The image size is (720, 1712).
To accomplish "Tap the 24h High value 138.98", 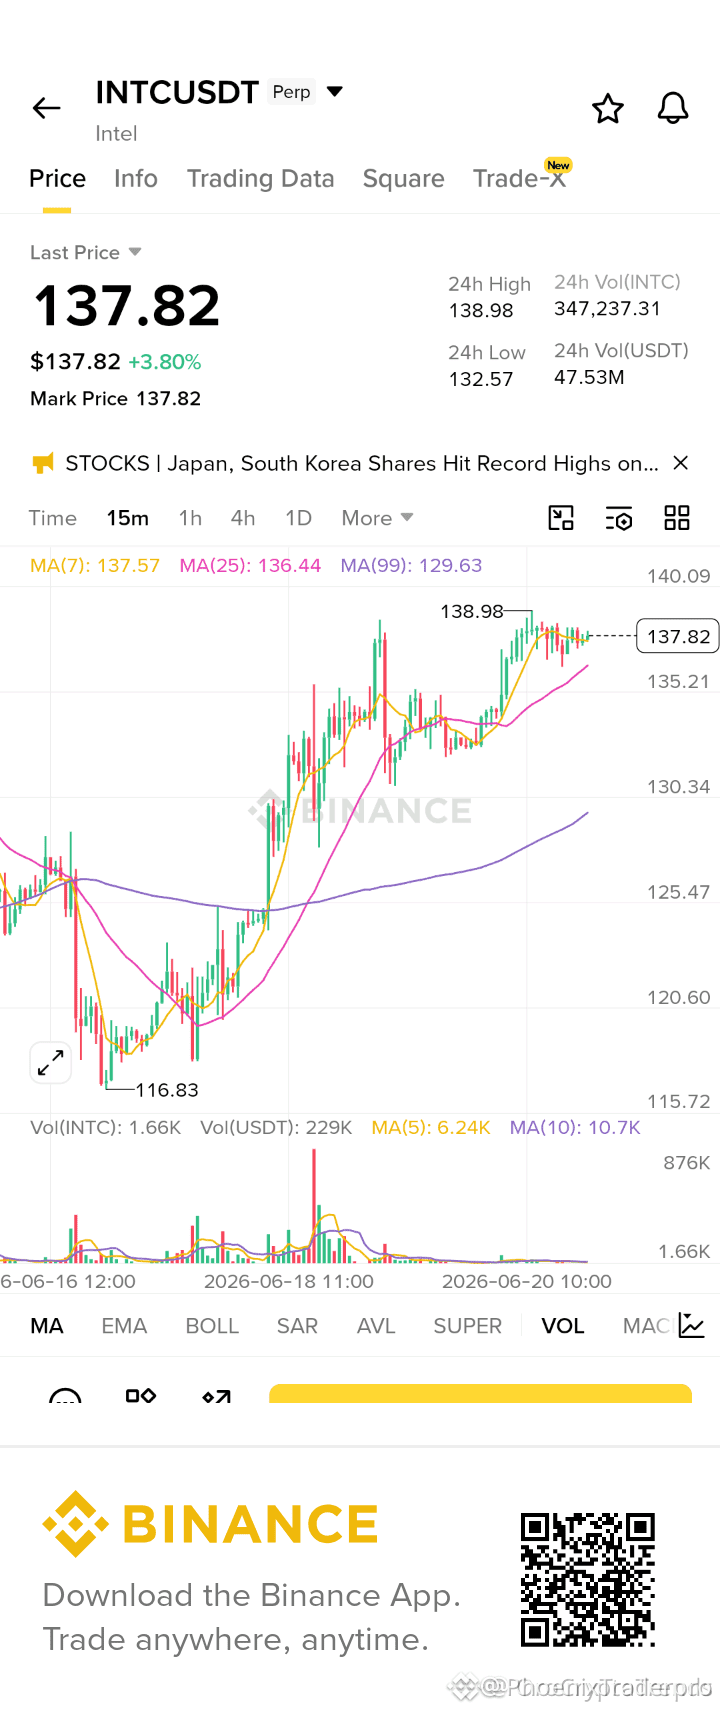I will pyautogui.click(x=481, y=310).
